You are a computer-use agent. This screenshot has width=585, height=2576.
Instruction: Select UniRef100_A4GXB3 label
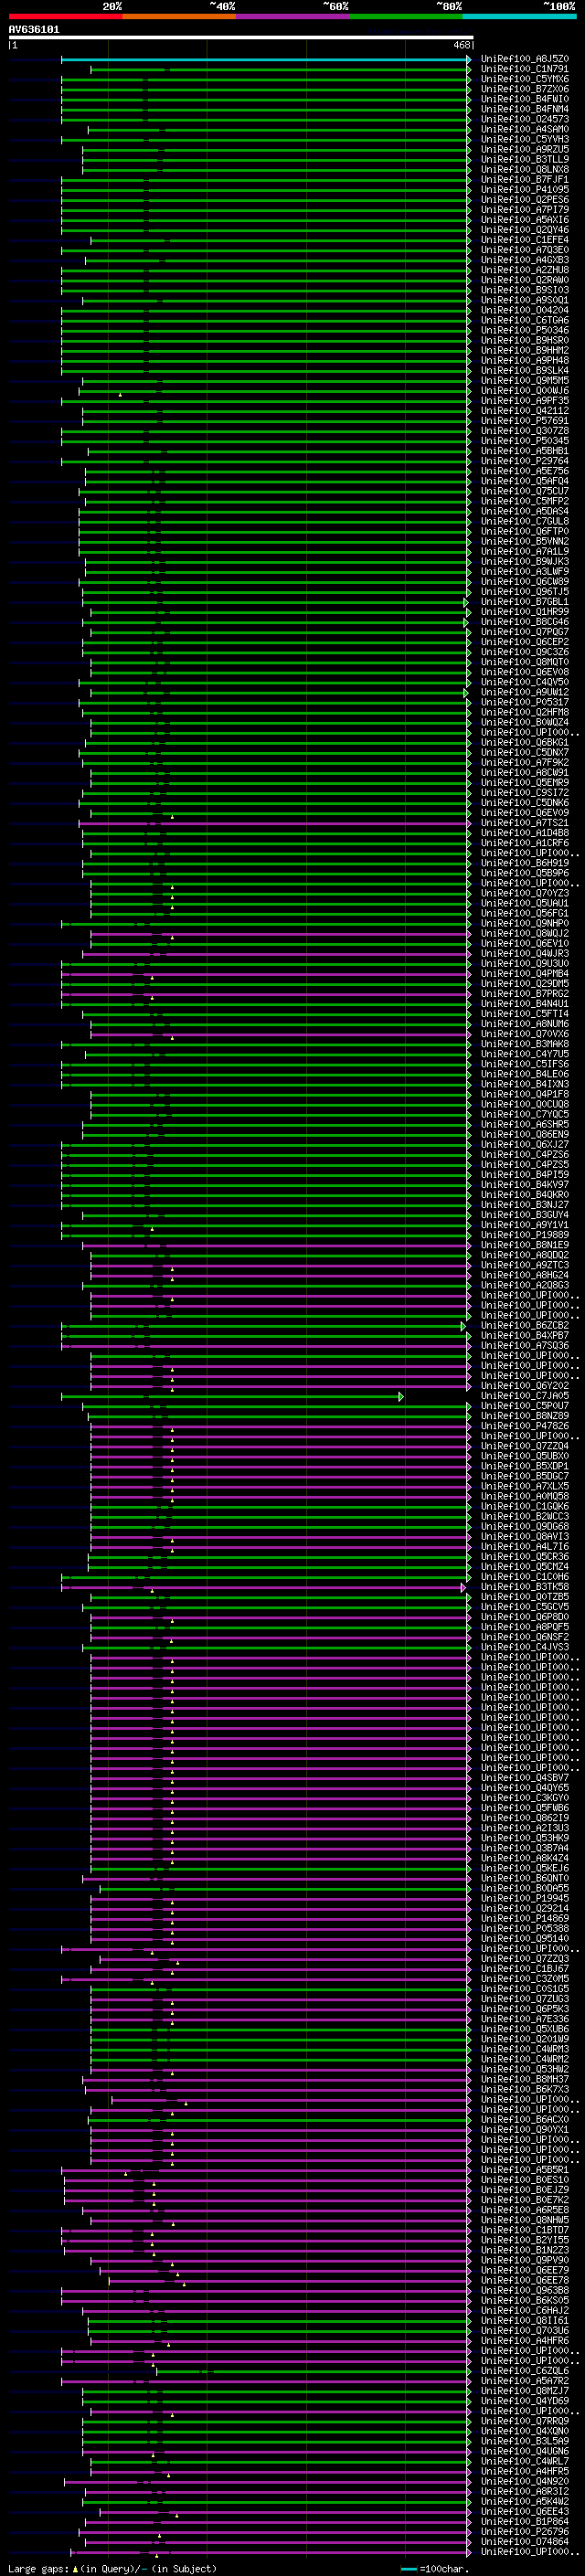(x=525, y=260)
